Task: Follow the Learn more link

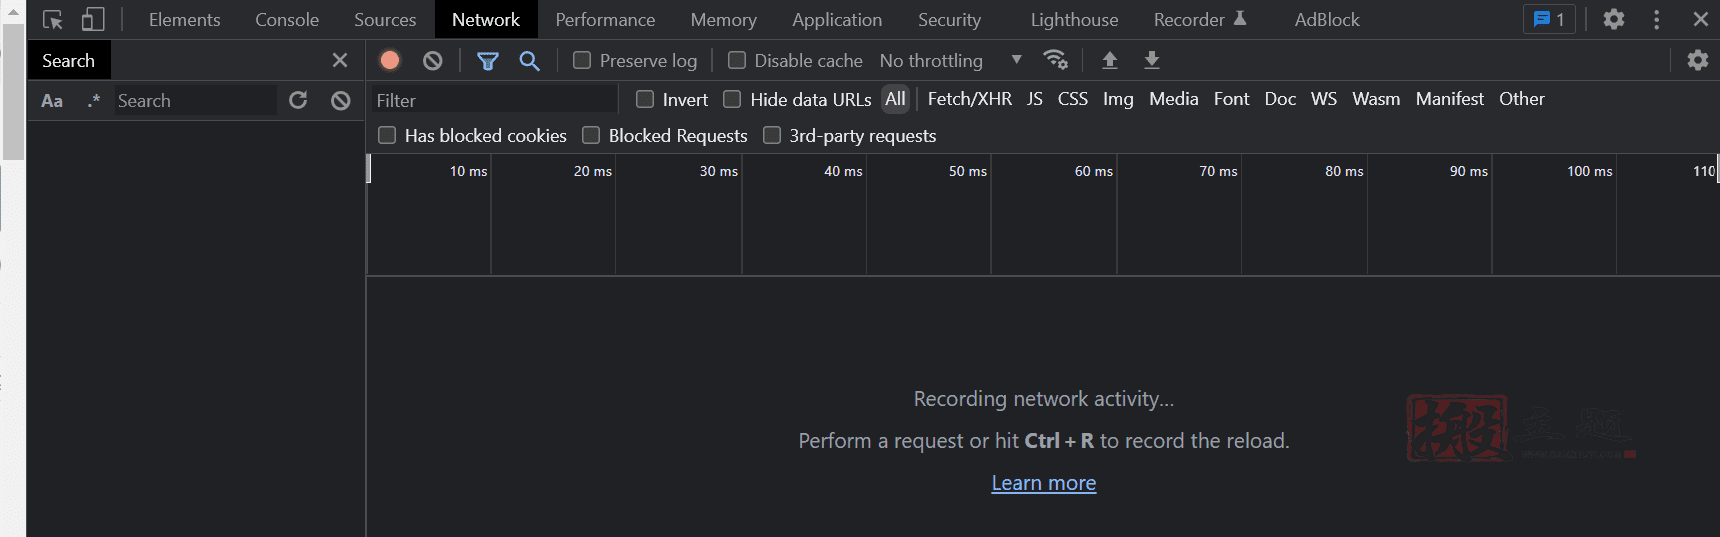Action: click(1044, 483)
